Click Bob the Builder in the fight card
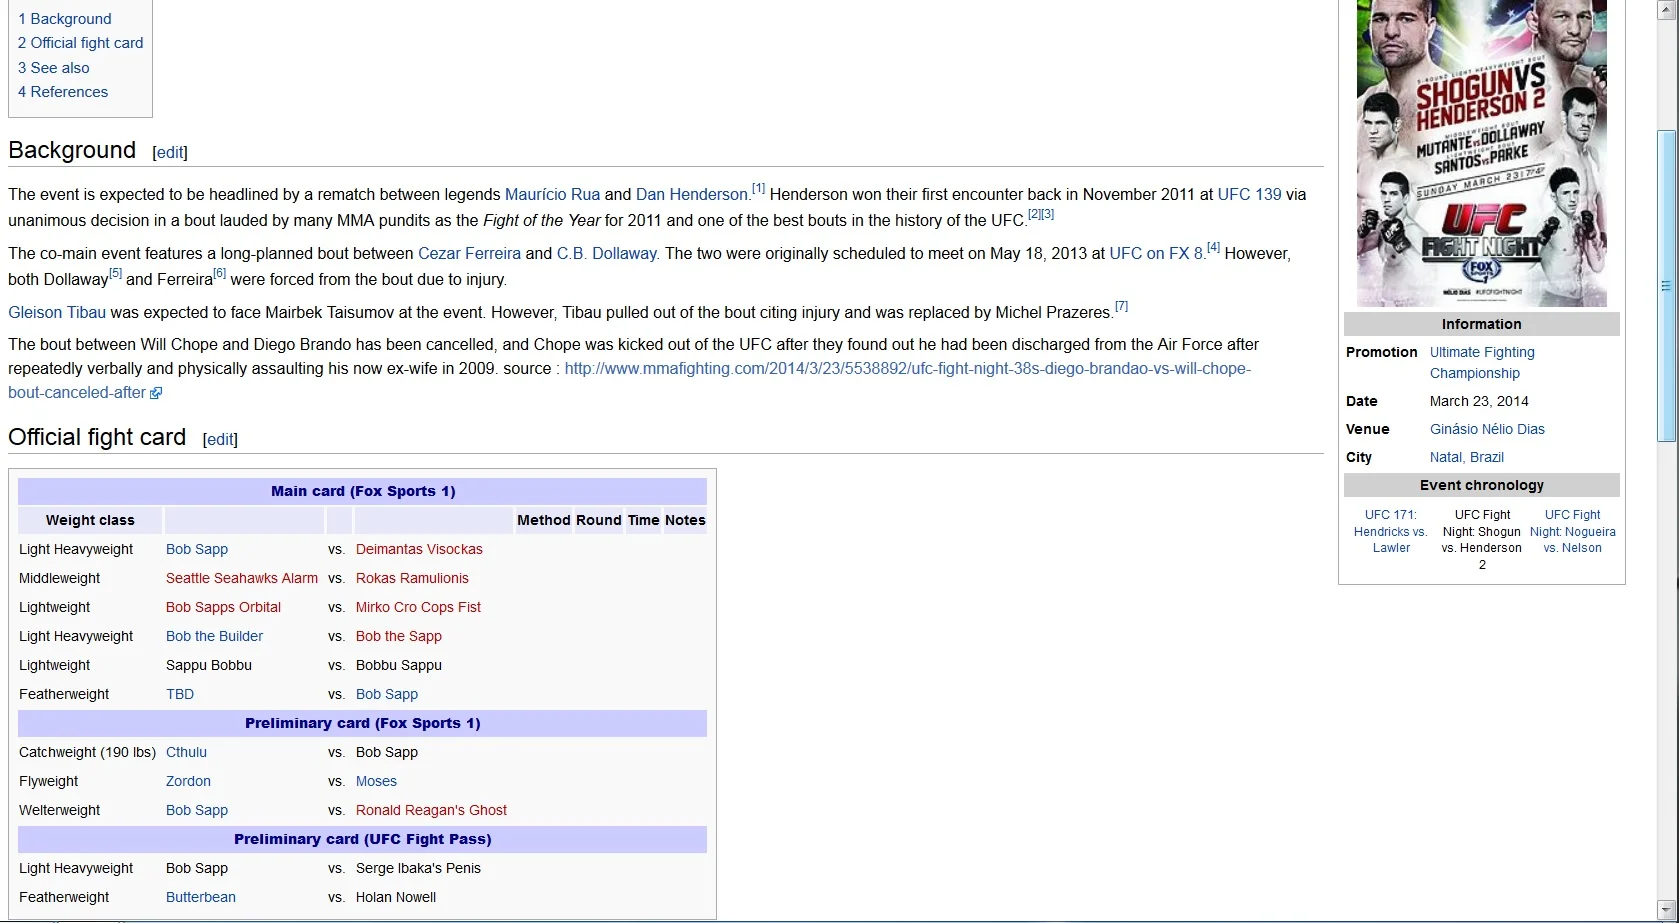 [214, 636]
